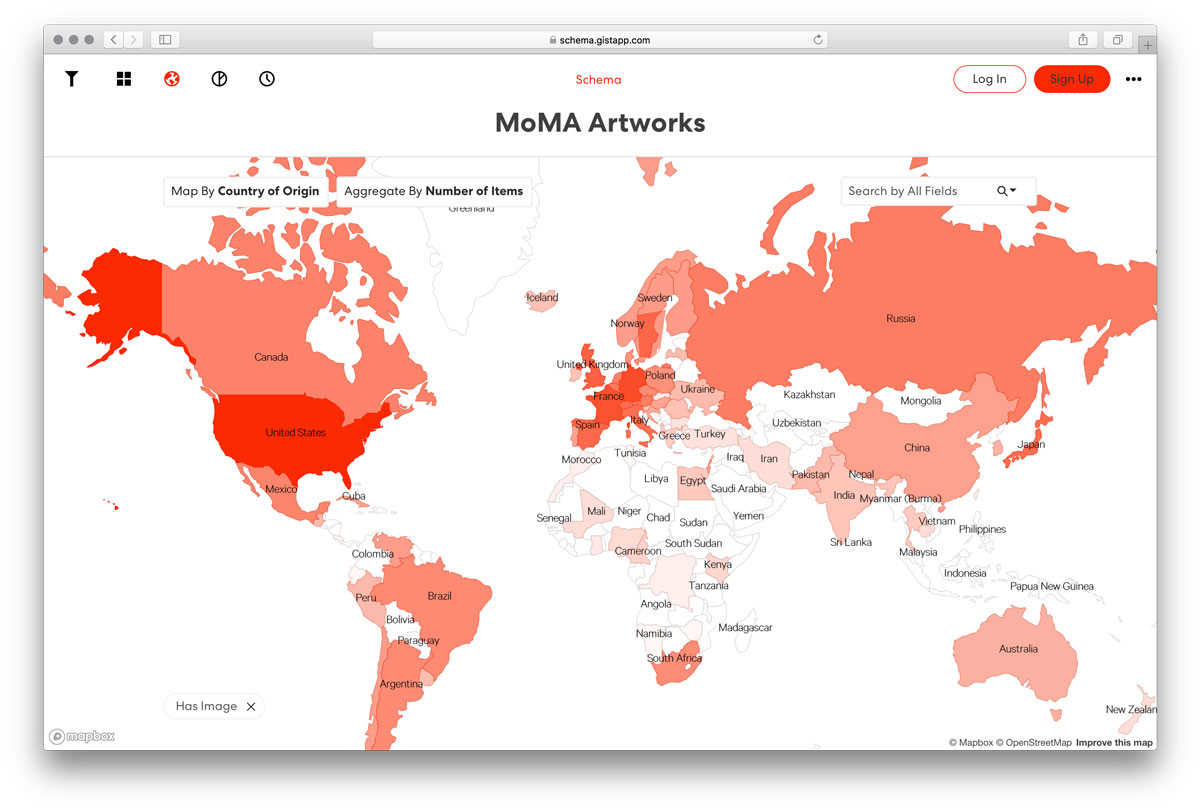This screenshot has width=1200, height=812.
Task: Open the pie chart view
Action: coord(219,79)
